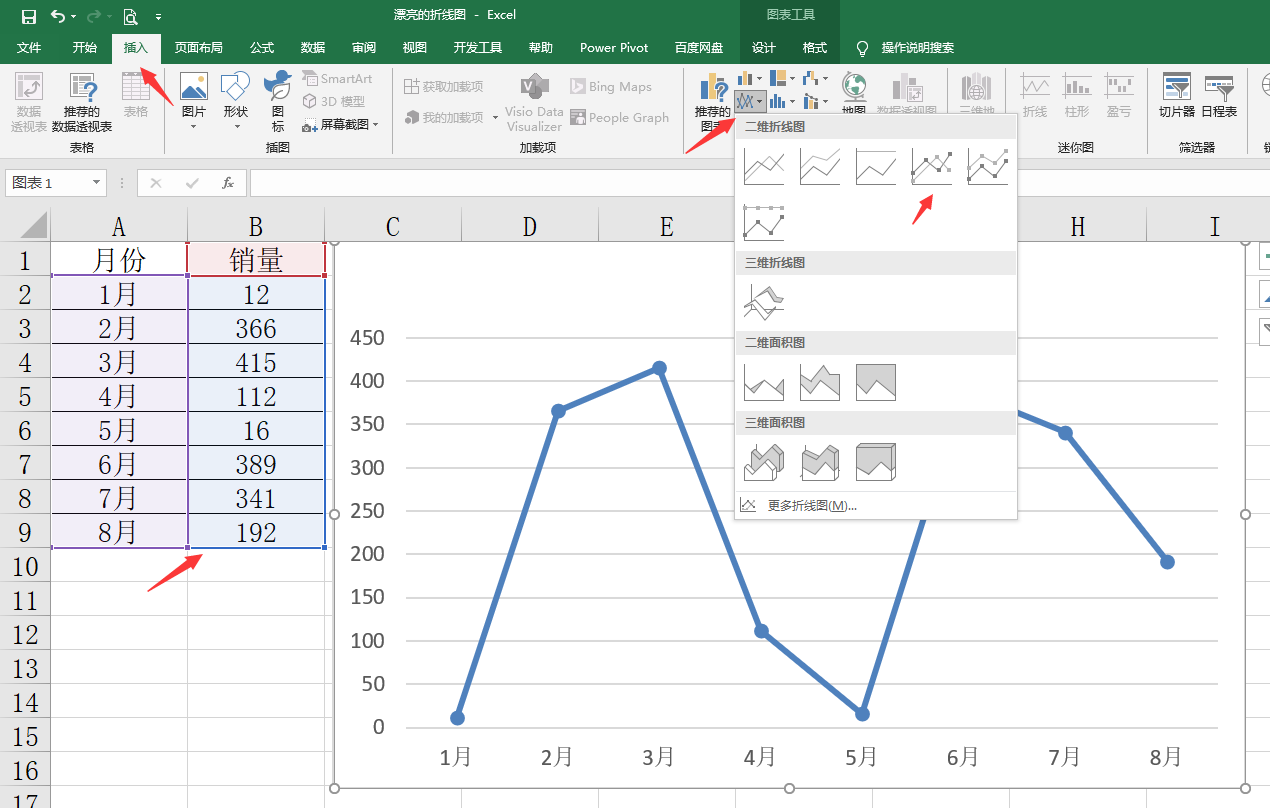The width and height of the screenshot is (1270, 808).
Task: Switch to the 公式 ribbon tab
Action: [262, 47]
